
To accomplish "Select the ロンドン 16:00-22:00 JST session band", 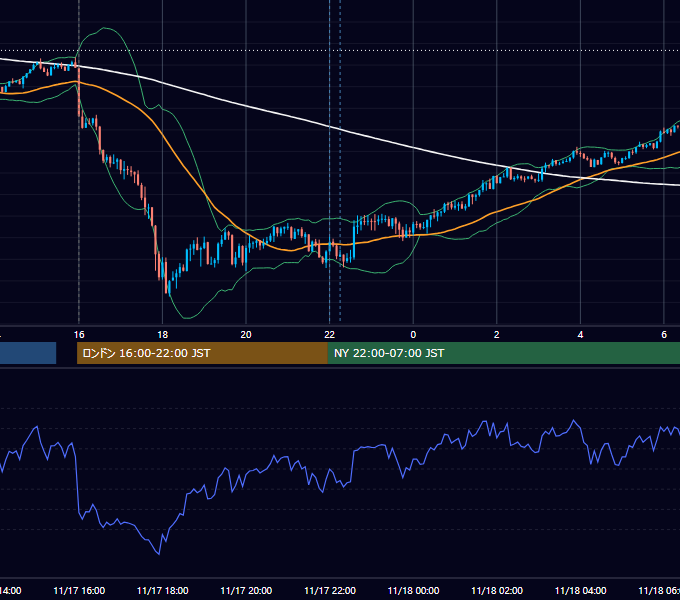I will tap(202, 353).
